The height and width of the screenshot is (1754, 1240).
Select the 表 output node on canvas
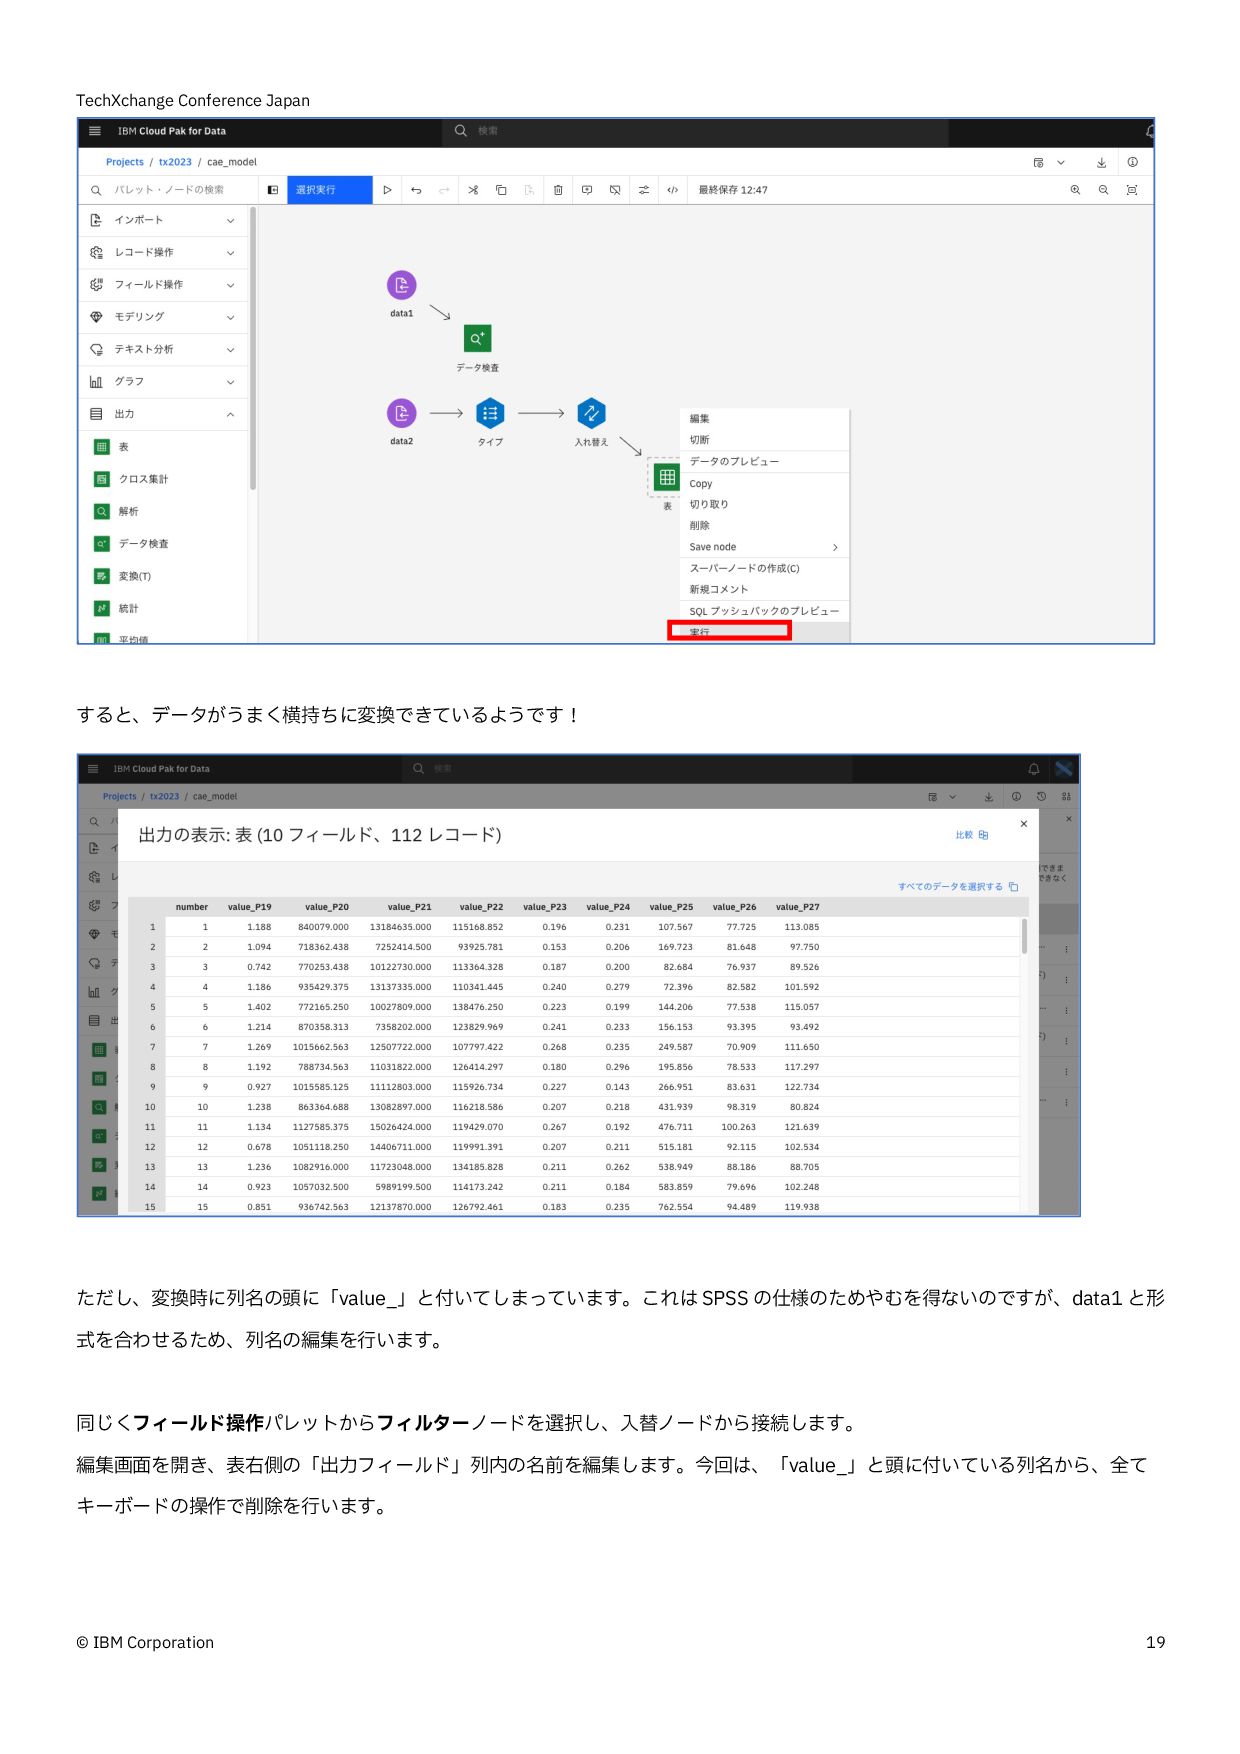[x=667, y=478]
